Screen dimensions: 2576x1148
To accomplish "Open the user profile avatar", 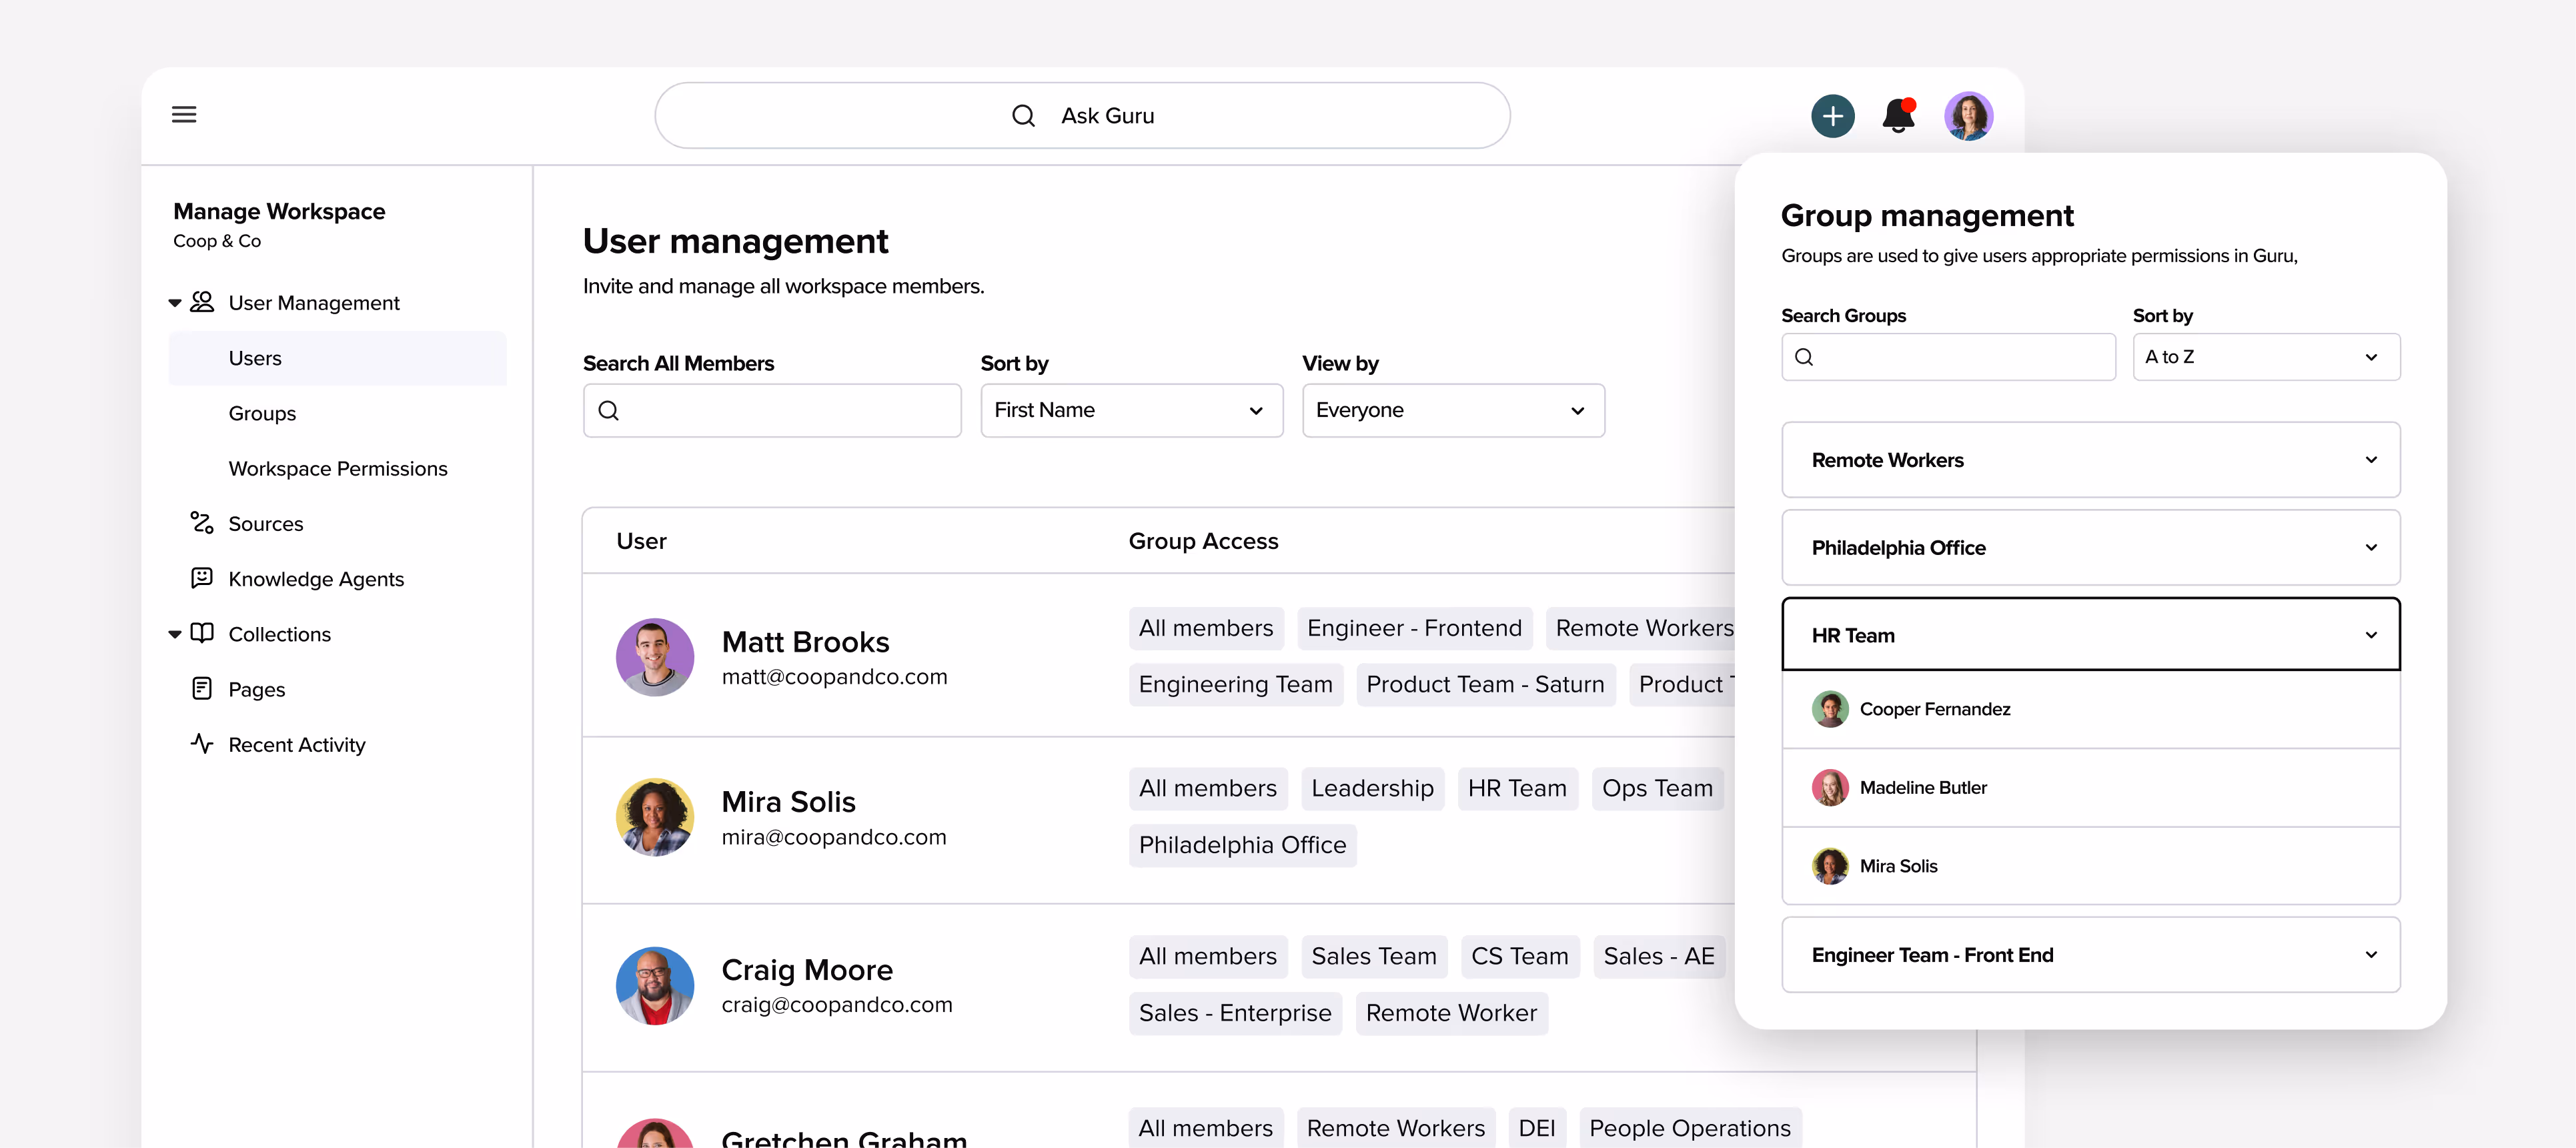I will point(1968,116).
